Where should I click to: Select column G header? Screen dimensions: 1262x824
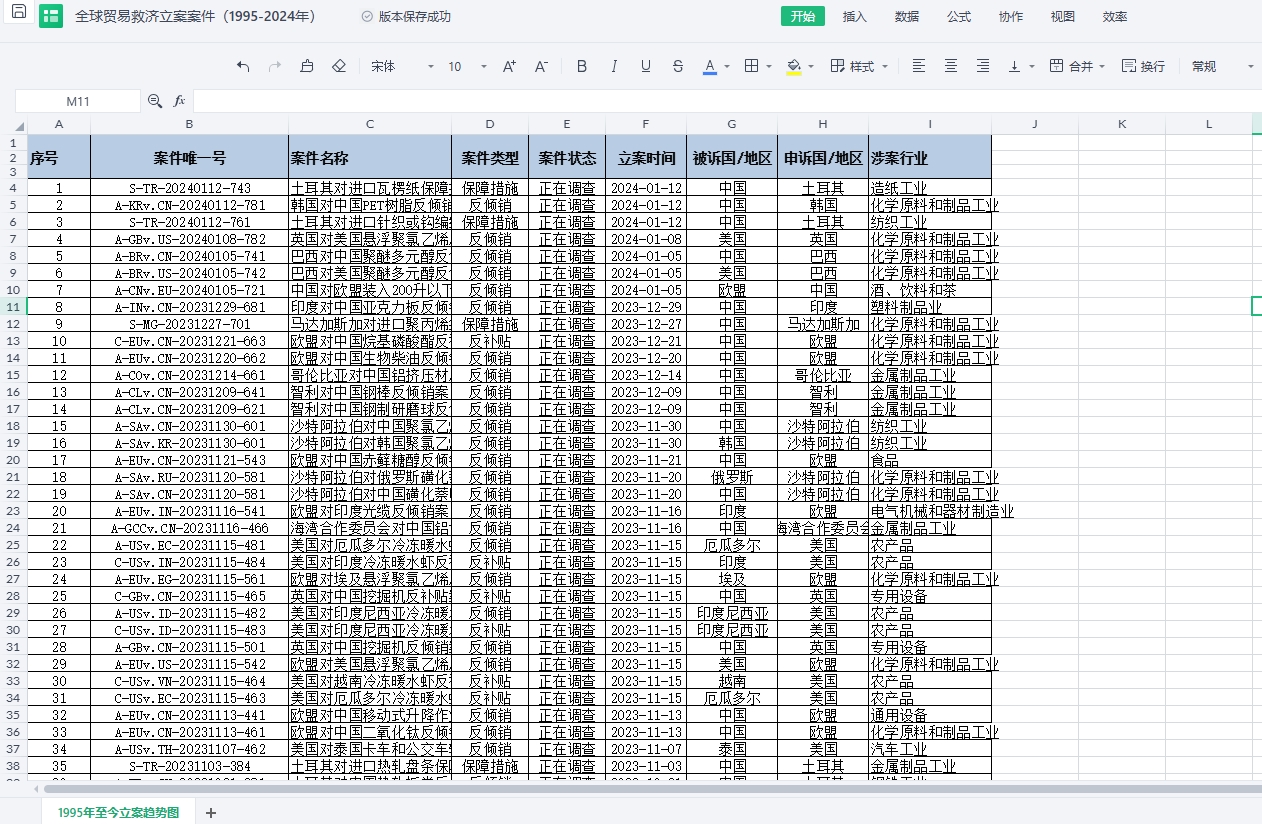tap(732, 124)
